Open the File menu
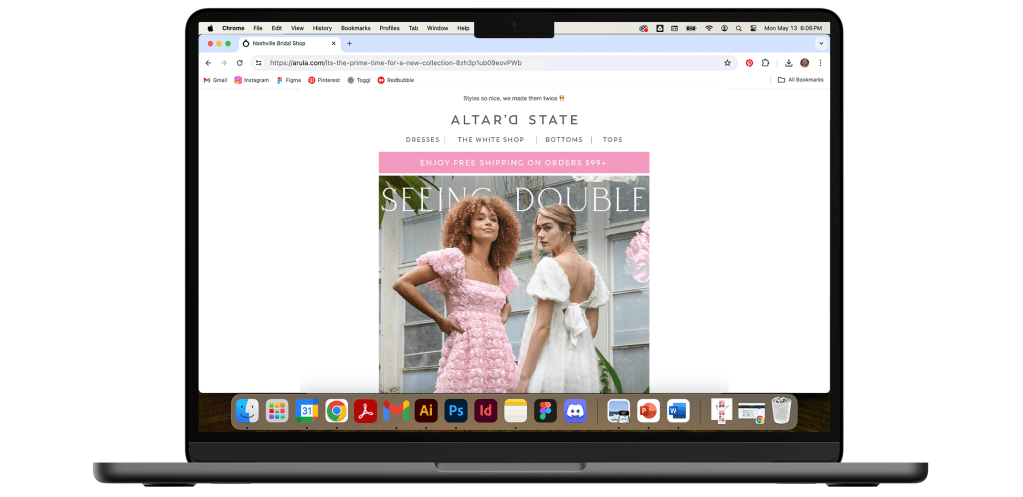This screenshot has height=497, width=1023. click(258, 28)
